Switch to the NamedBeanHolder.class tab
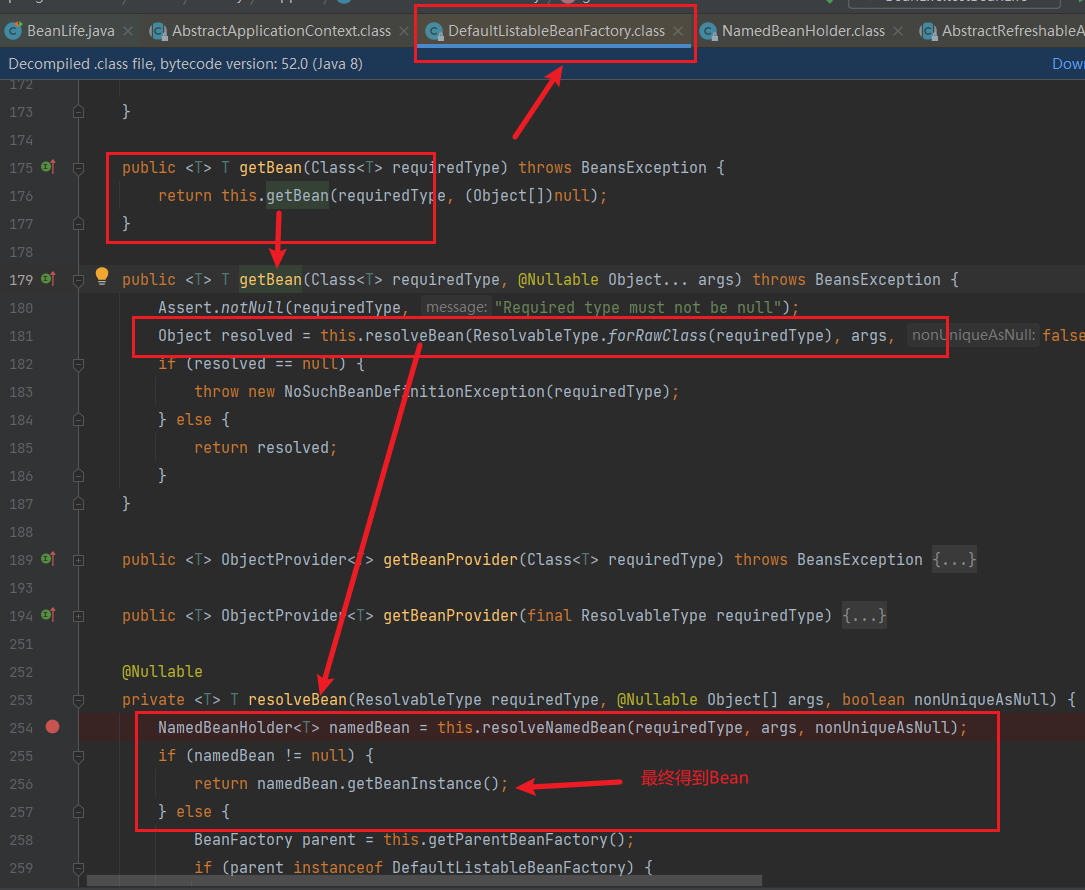 (x=803, y=31)
